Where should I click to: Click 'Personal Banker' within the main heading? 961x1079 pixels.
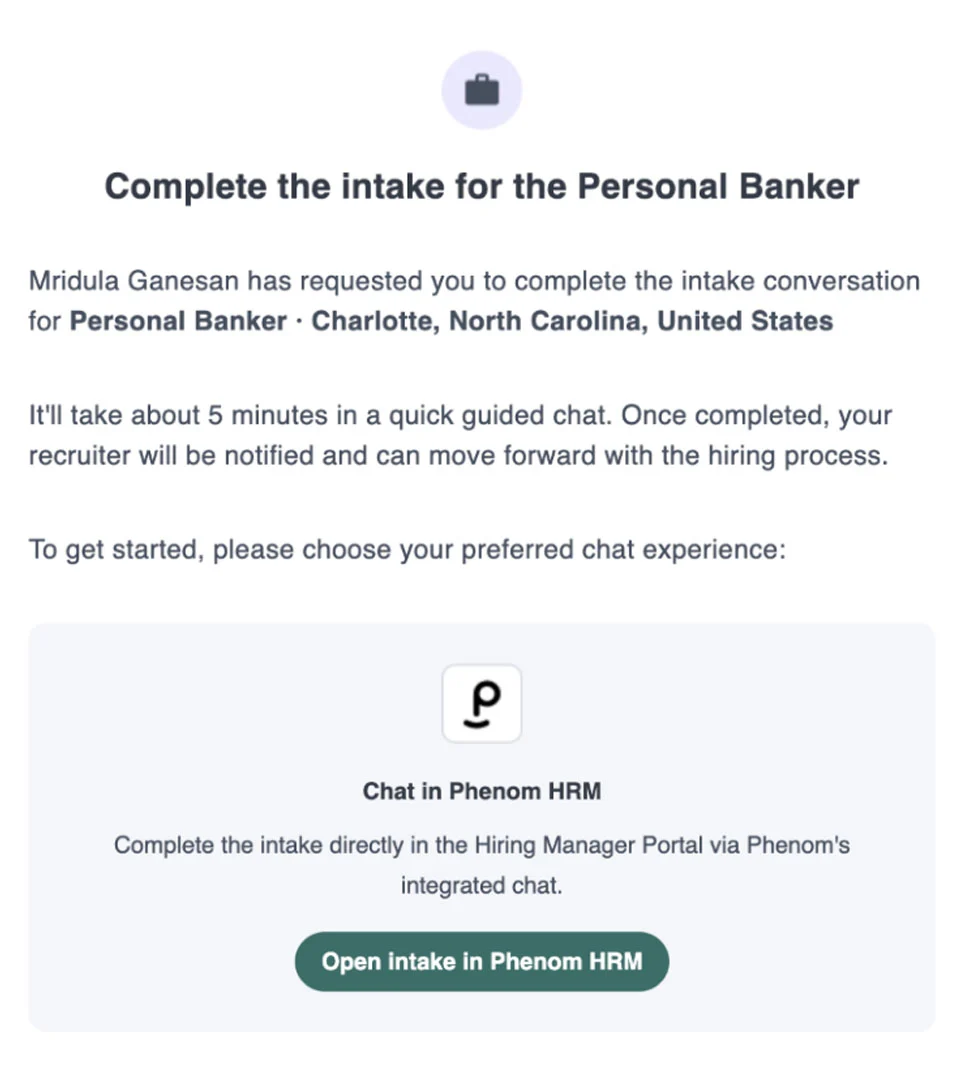click(718, 186)
